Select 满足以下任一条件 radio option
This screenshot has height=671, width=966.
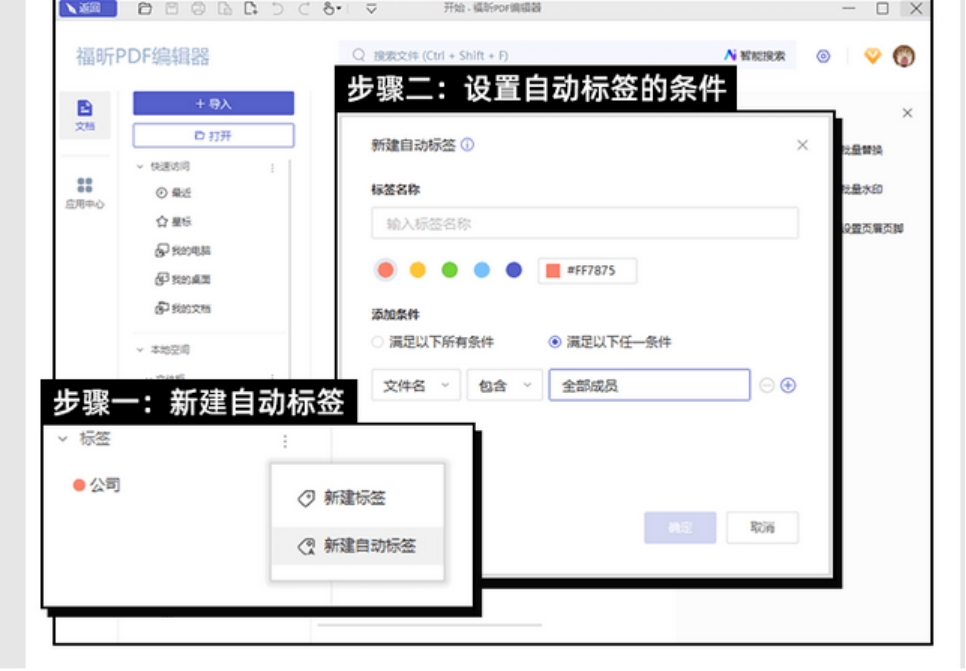[555, 342]
